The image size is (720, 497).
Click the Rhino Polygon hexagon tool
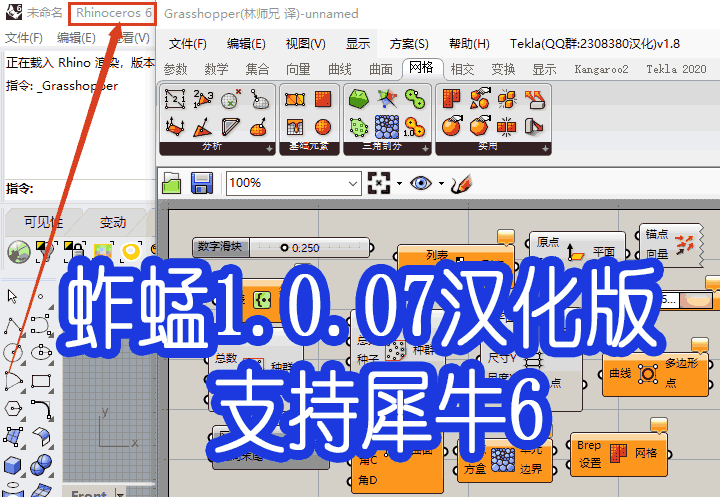13,409
